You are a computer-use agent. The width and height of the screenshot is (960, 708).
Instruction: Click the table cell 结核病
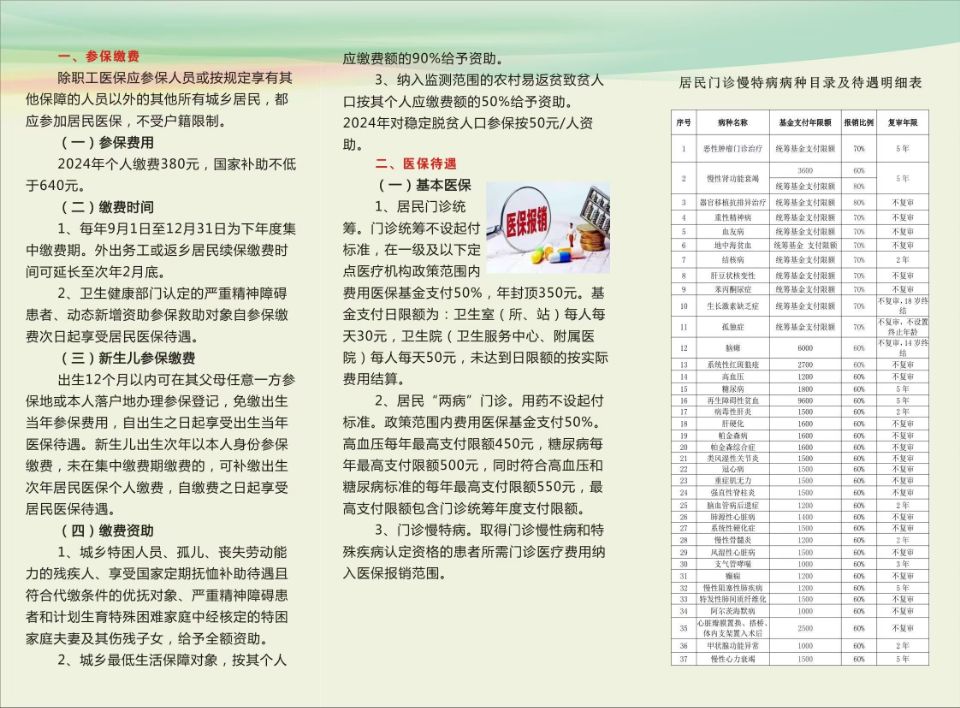point(733,260)
